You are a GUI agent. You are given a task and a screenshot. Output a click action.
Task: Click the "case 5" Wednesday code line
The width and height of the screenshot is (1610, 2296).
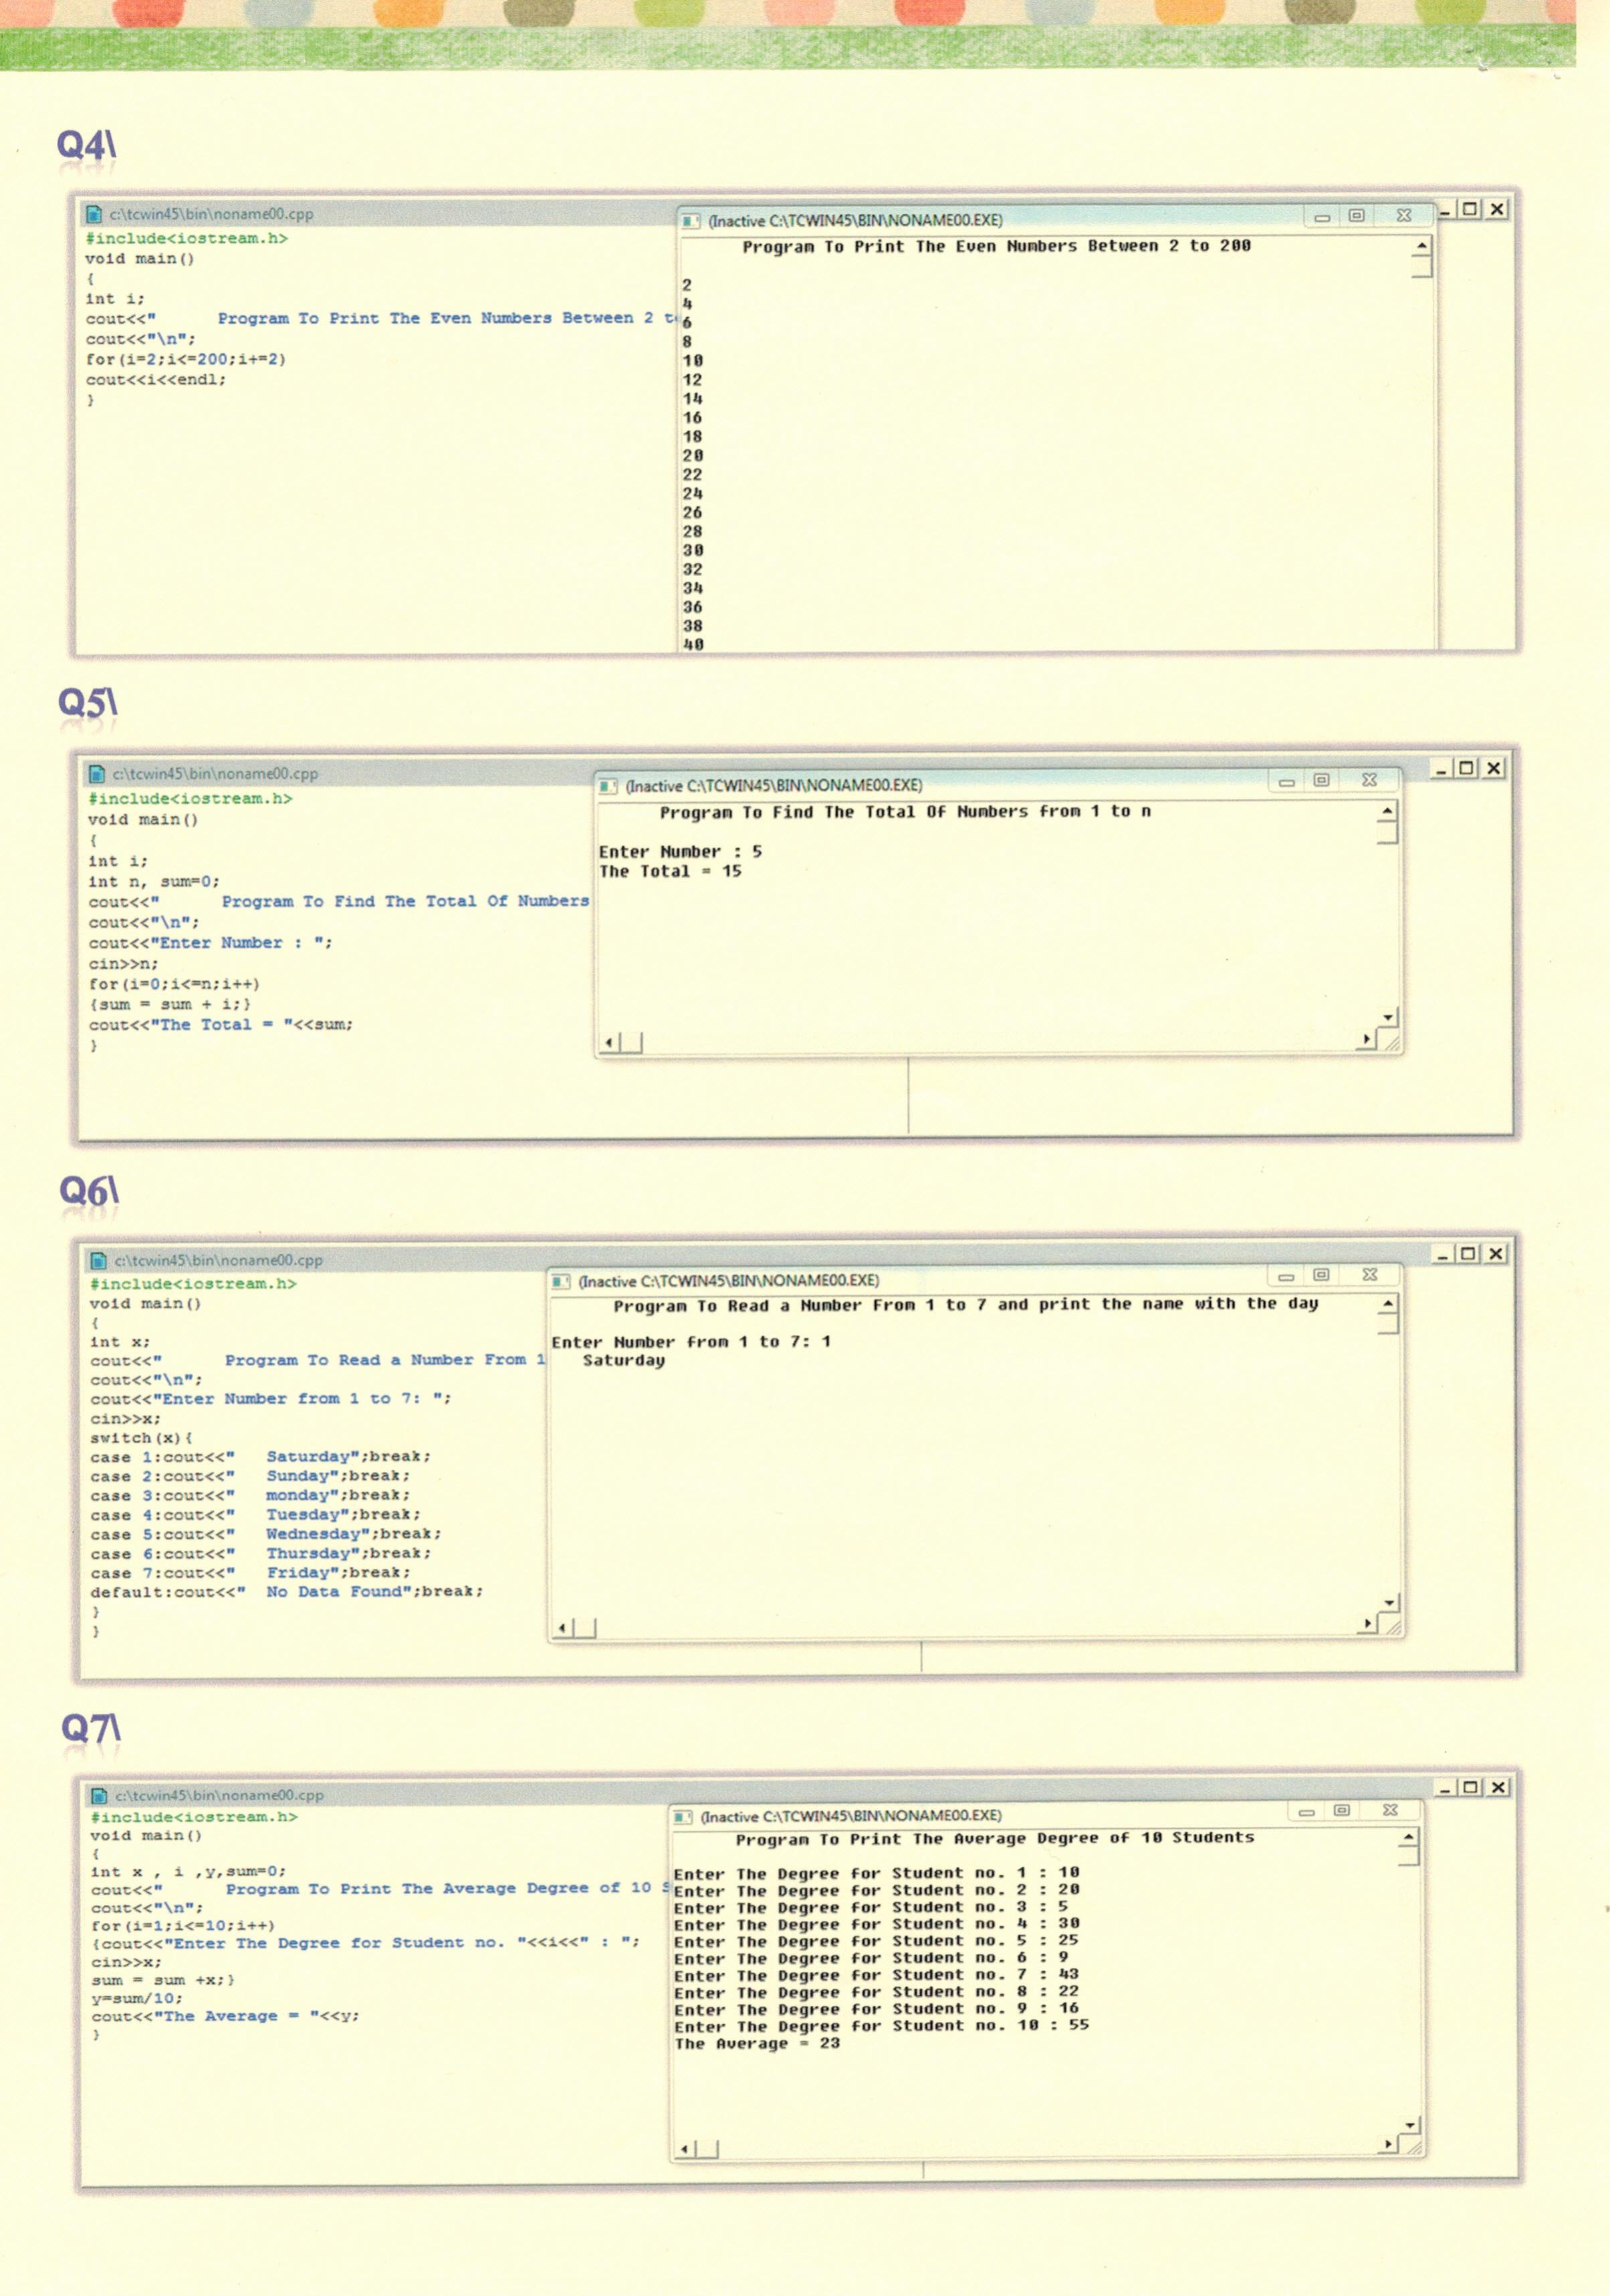point(266,1534)
